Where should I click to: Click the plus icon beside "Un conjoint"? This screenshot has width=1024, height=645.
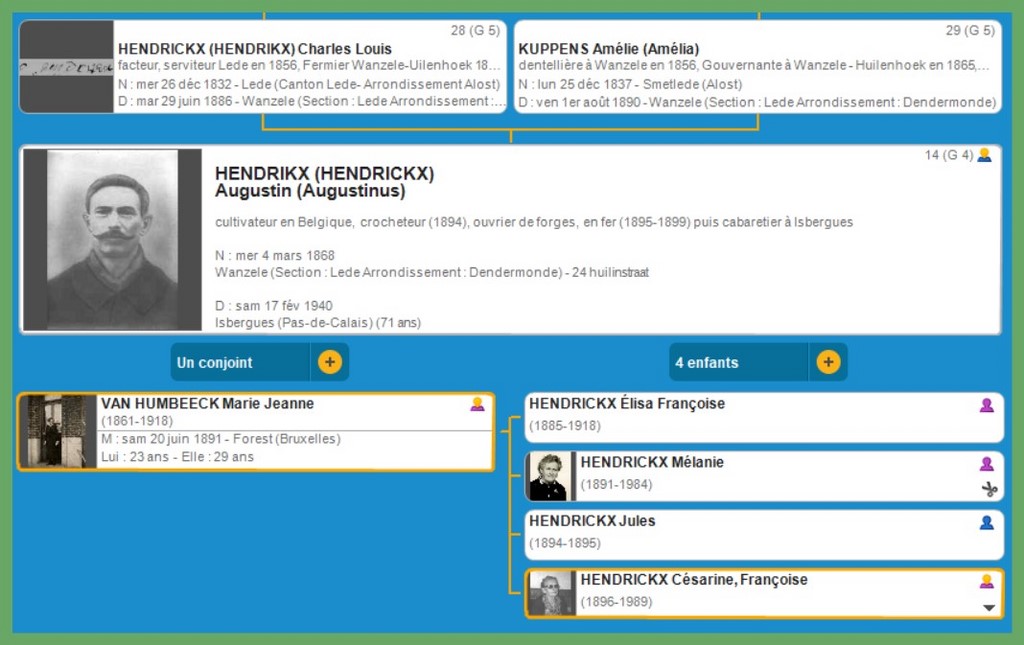pos(330,362)
